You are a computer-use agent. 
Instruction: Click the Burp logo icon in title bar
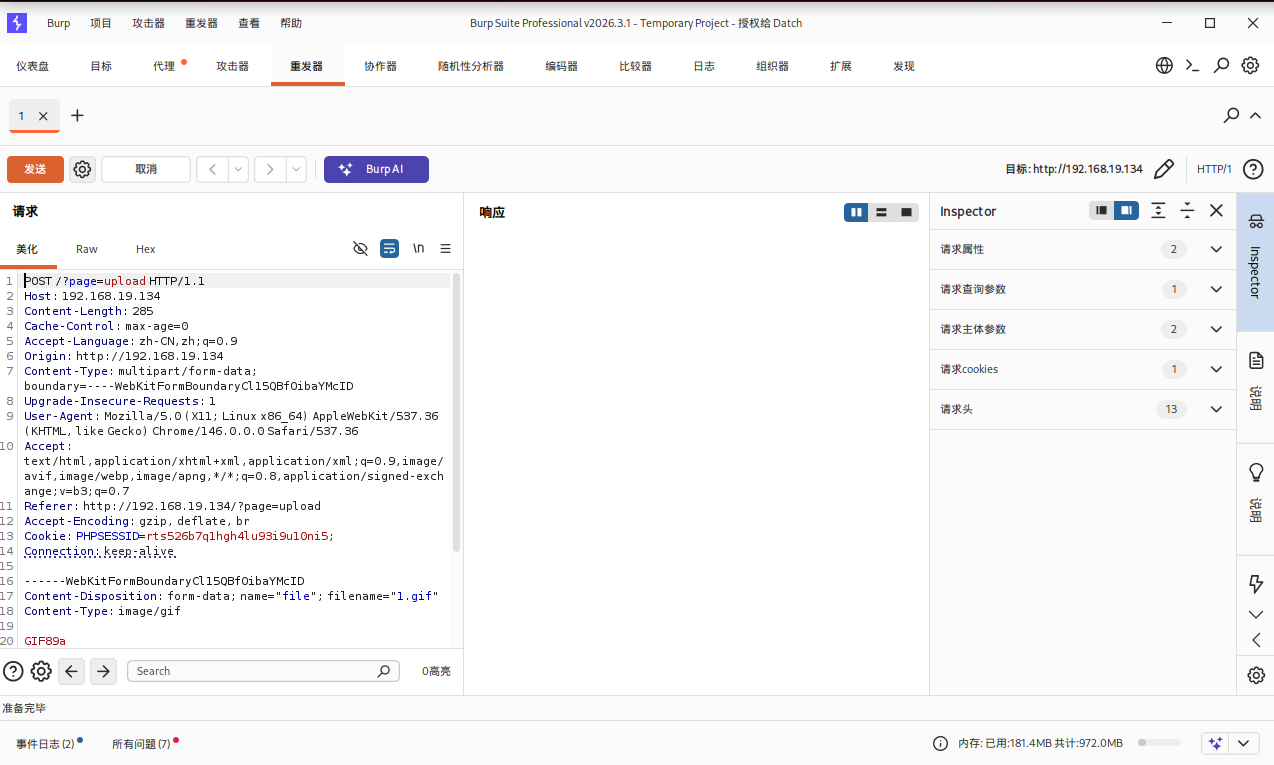pos(17,23)
